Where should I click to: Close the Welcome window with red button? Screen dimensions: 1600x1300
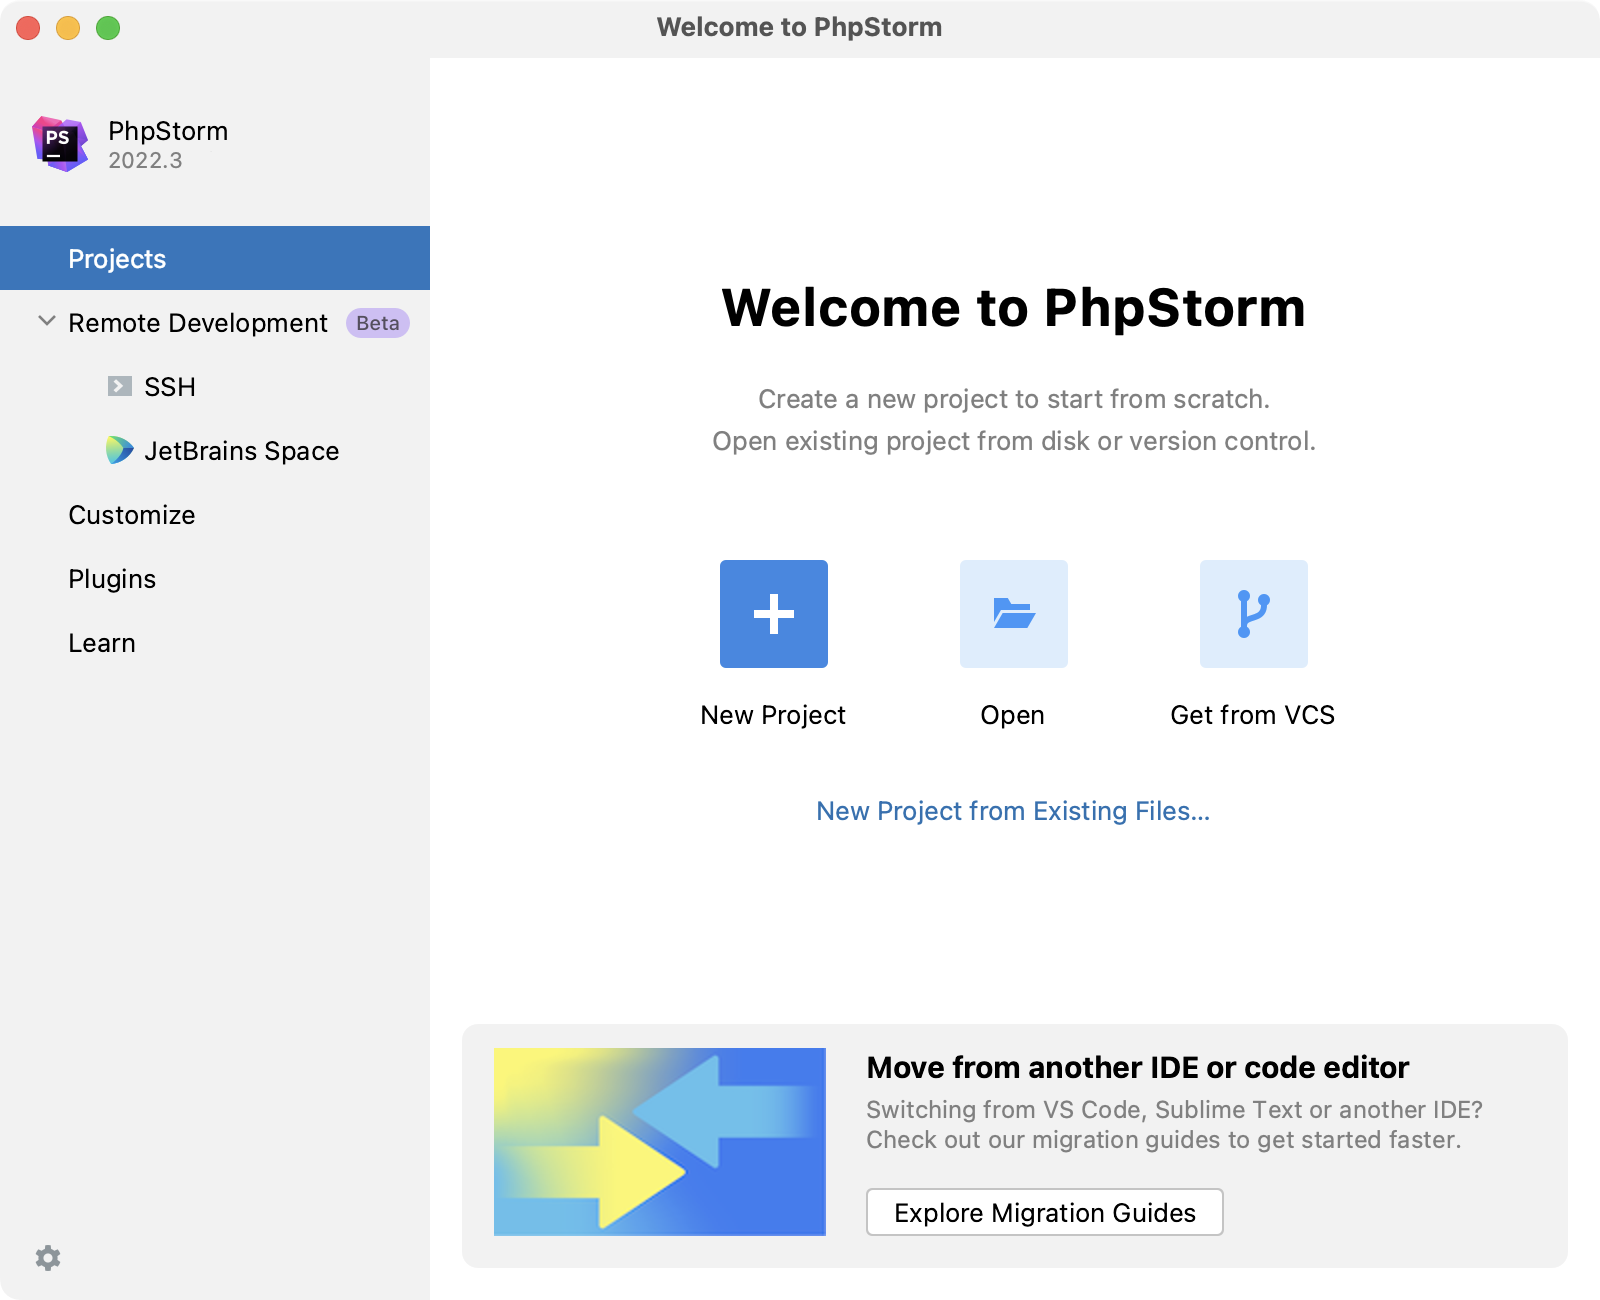click(x=28, y=28)
